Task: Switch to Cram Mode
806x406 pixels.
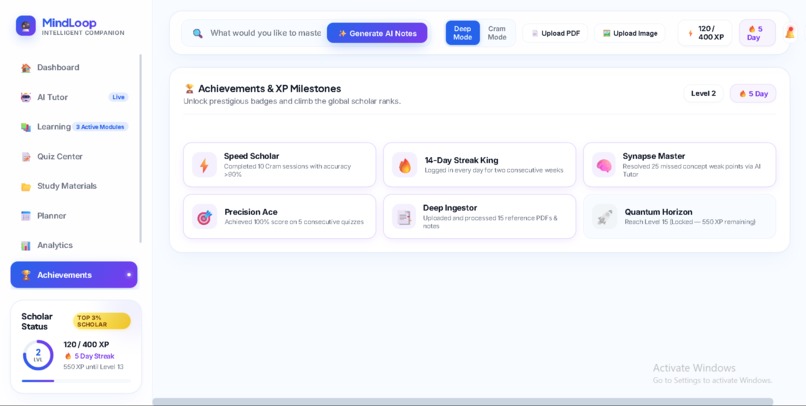Action: point(497,33)
